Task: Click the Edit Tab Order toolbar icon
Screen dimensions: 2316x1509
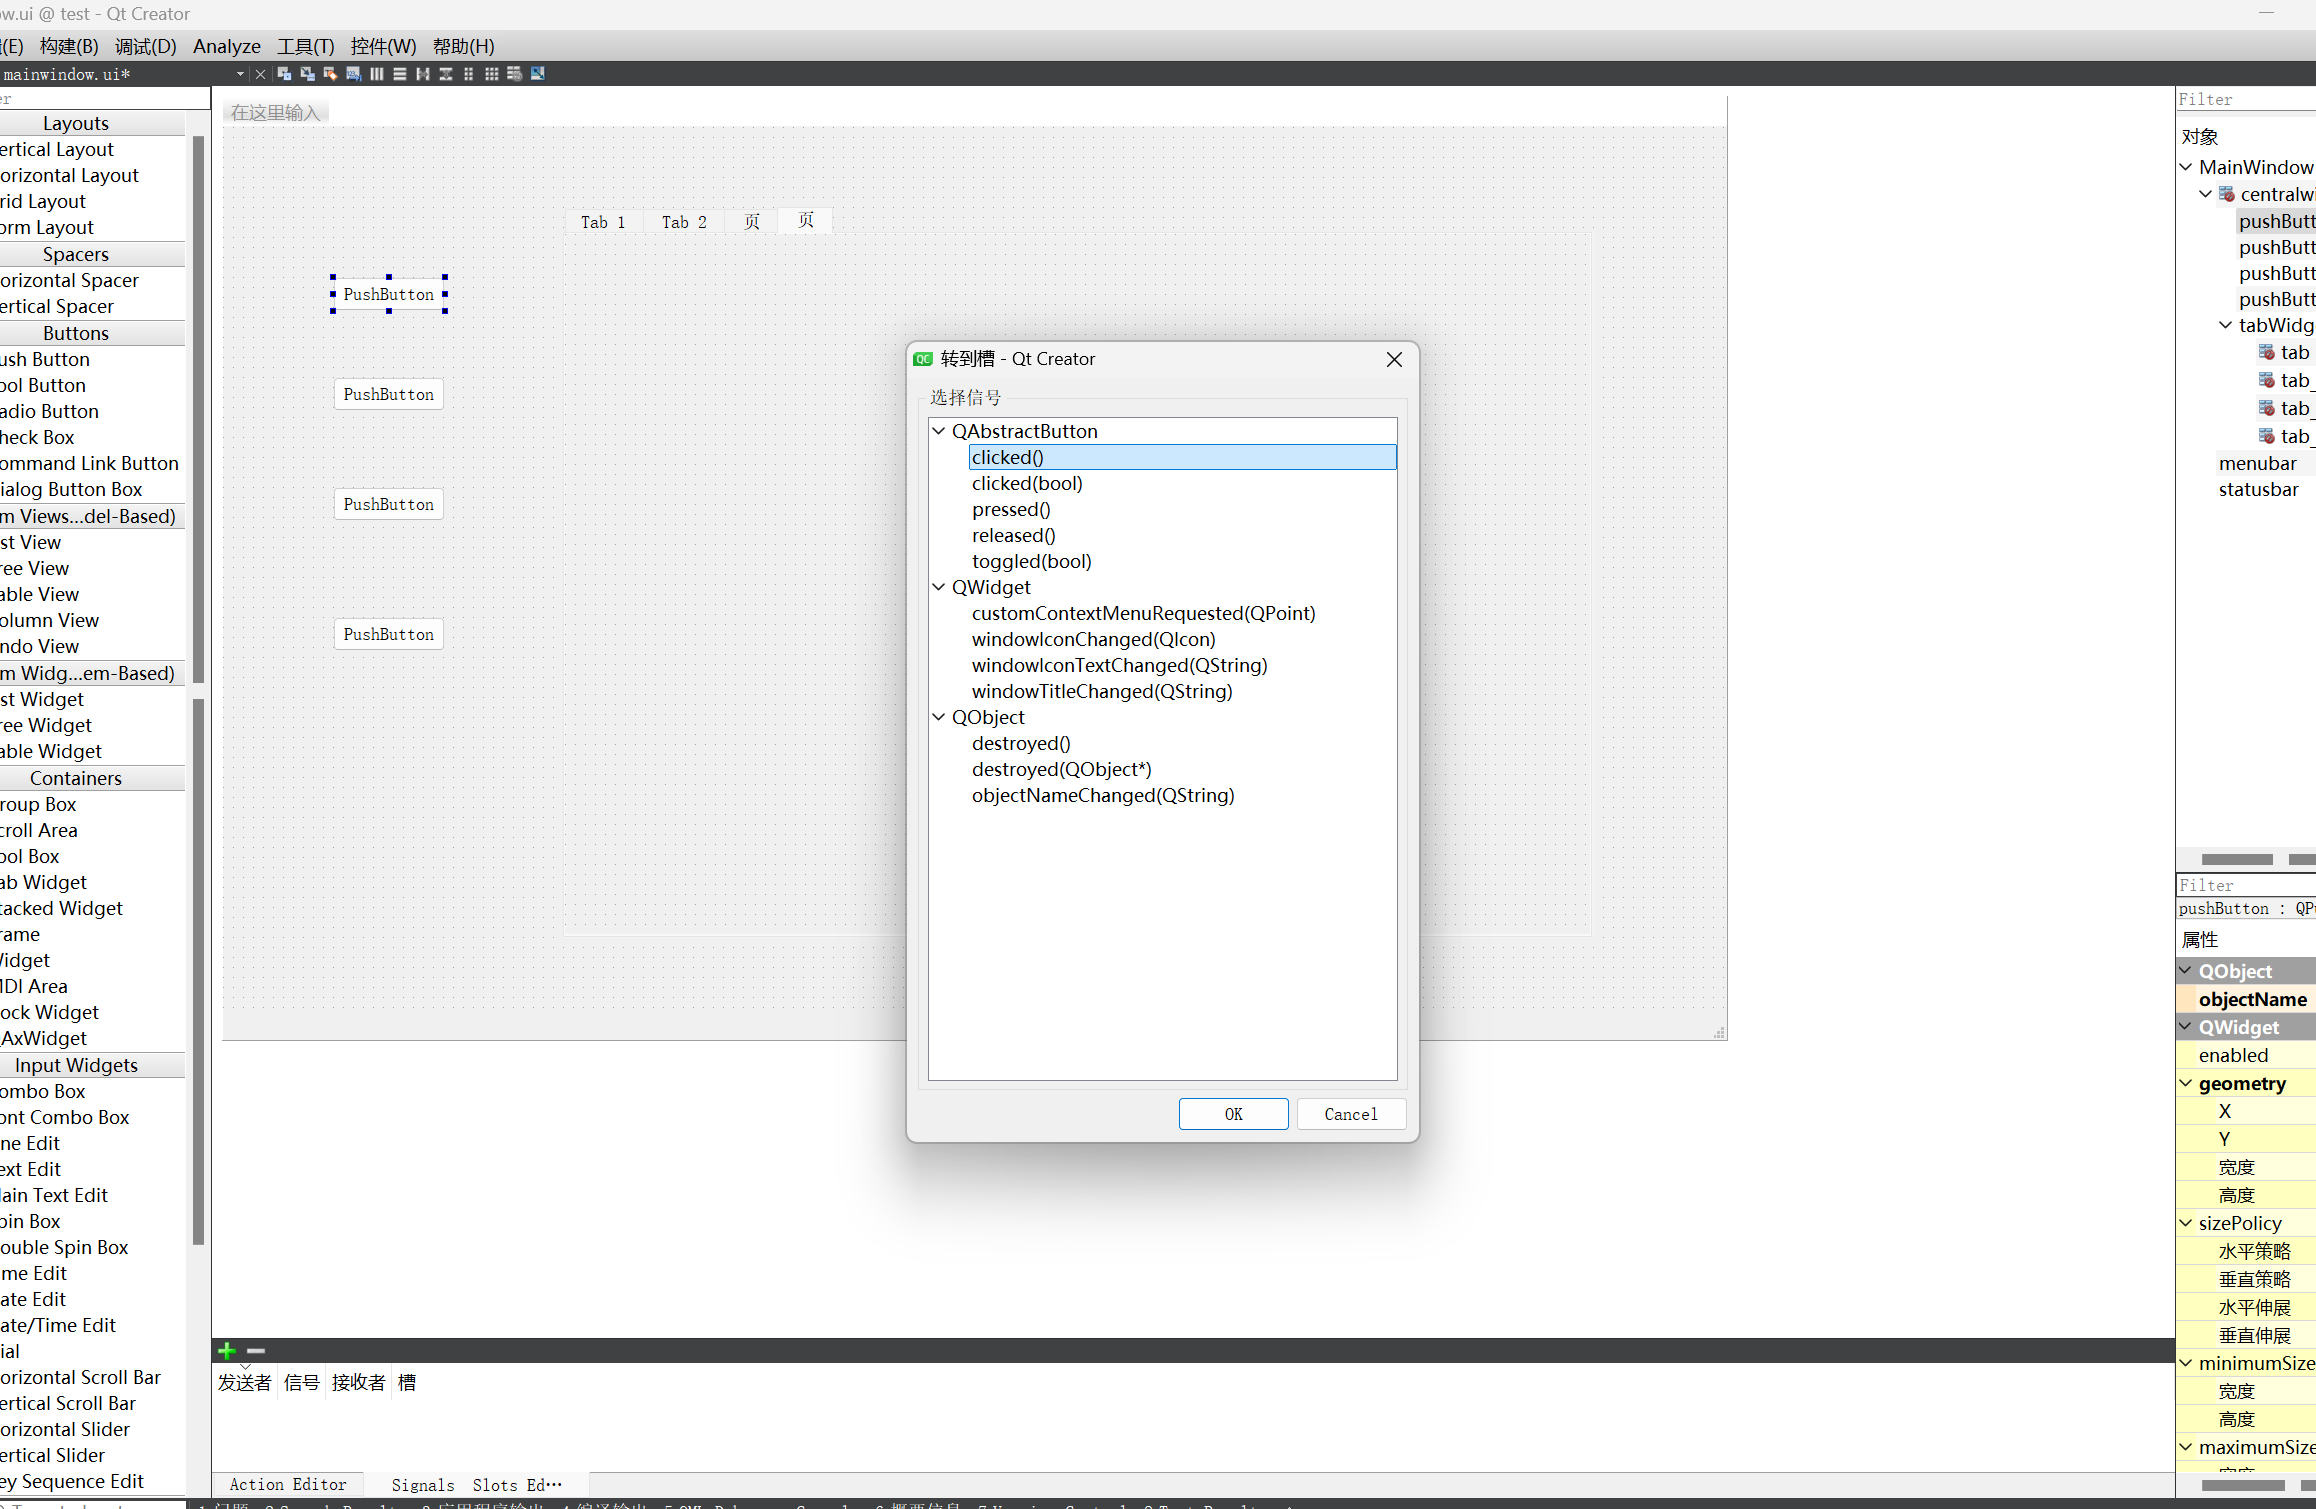Action: click(x=353, y=74)
